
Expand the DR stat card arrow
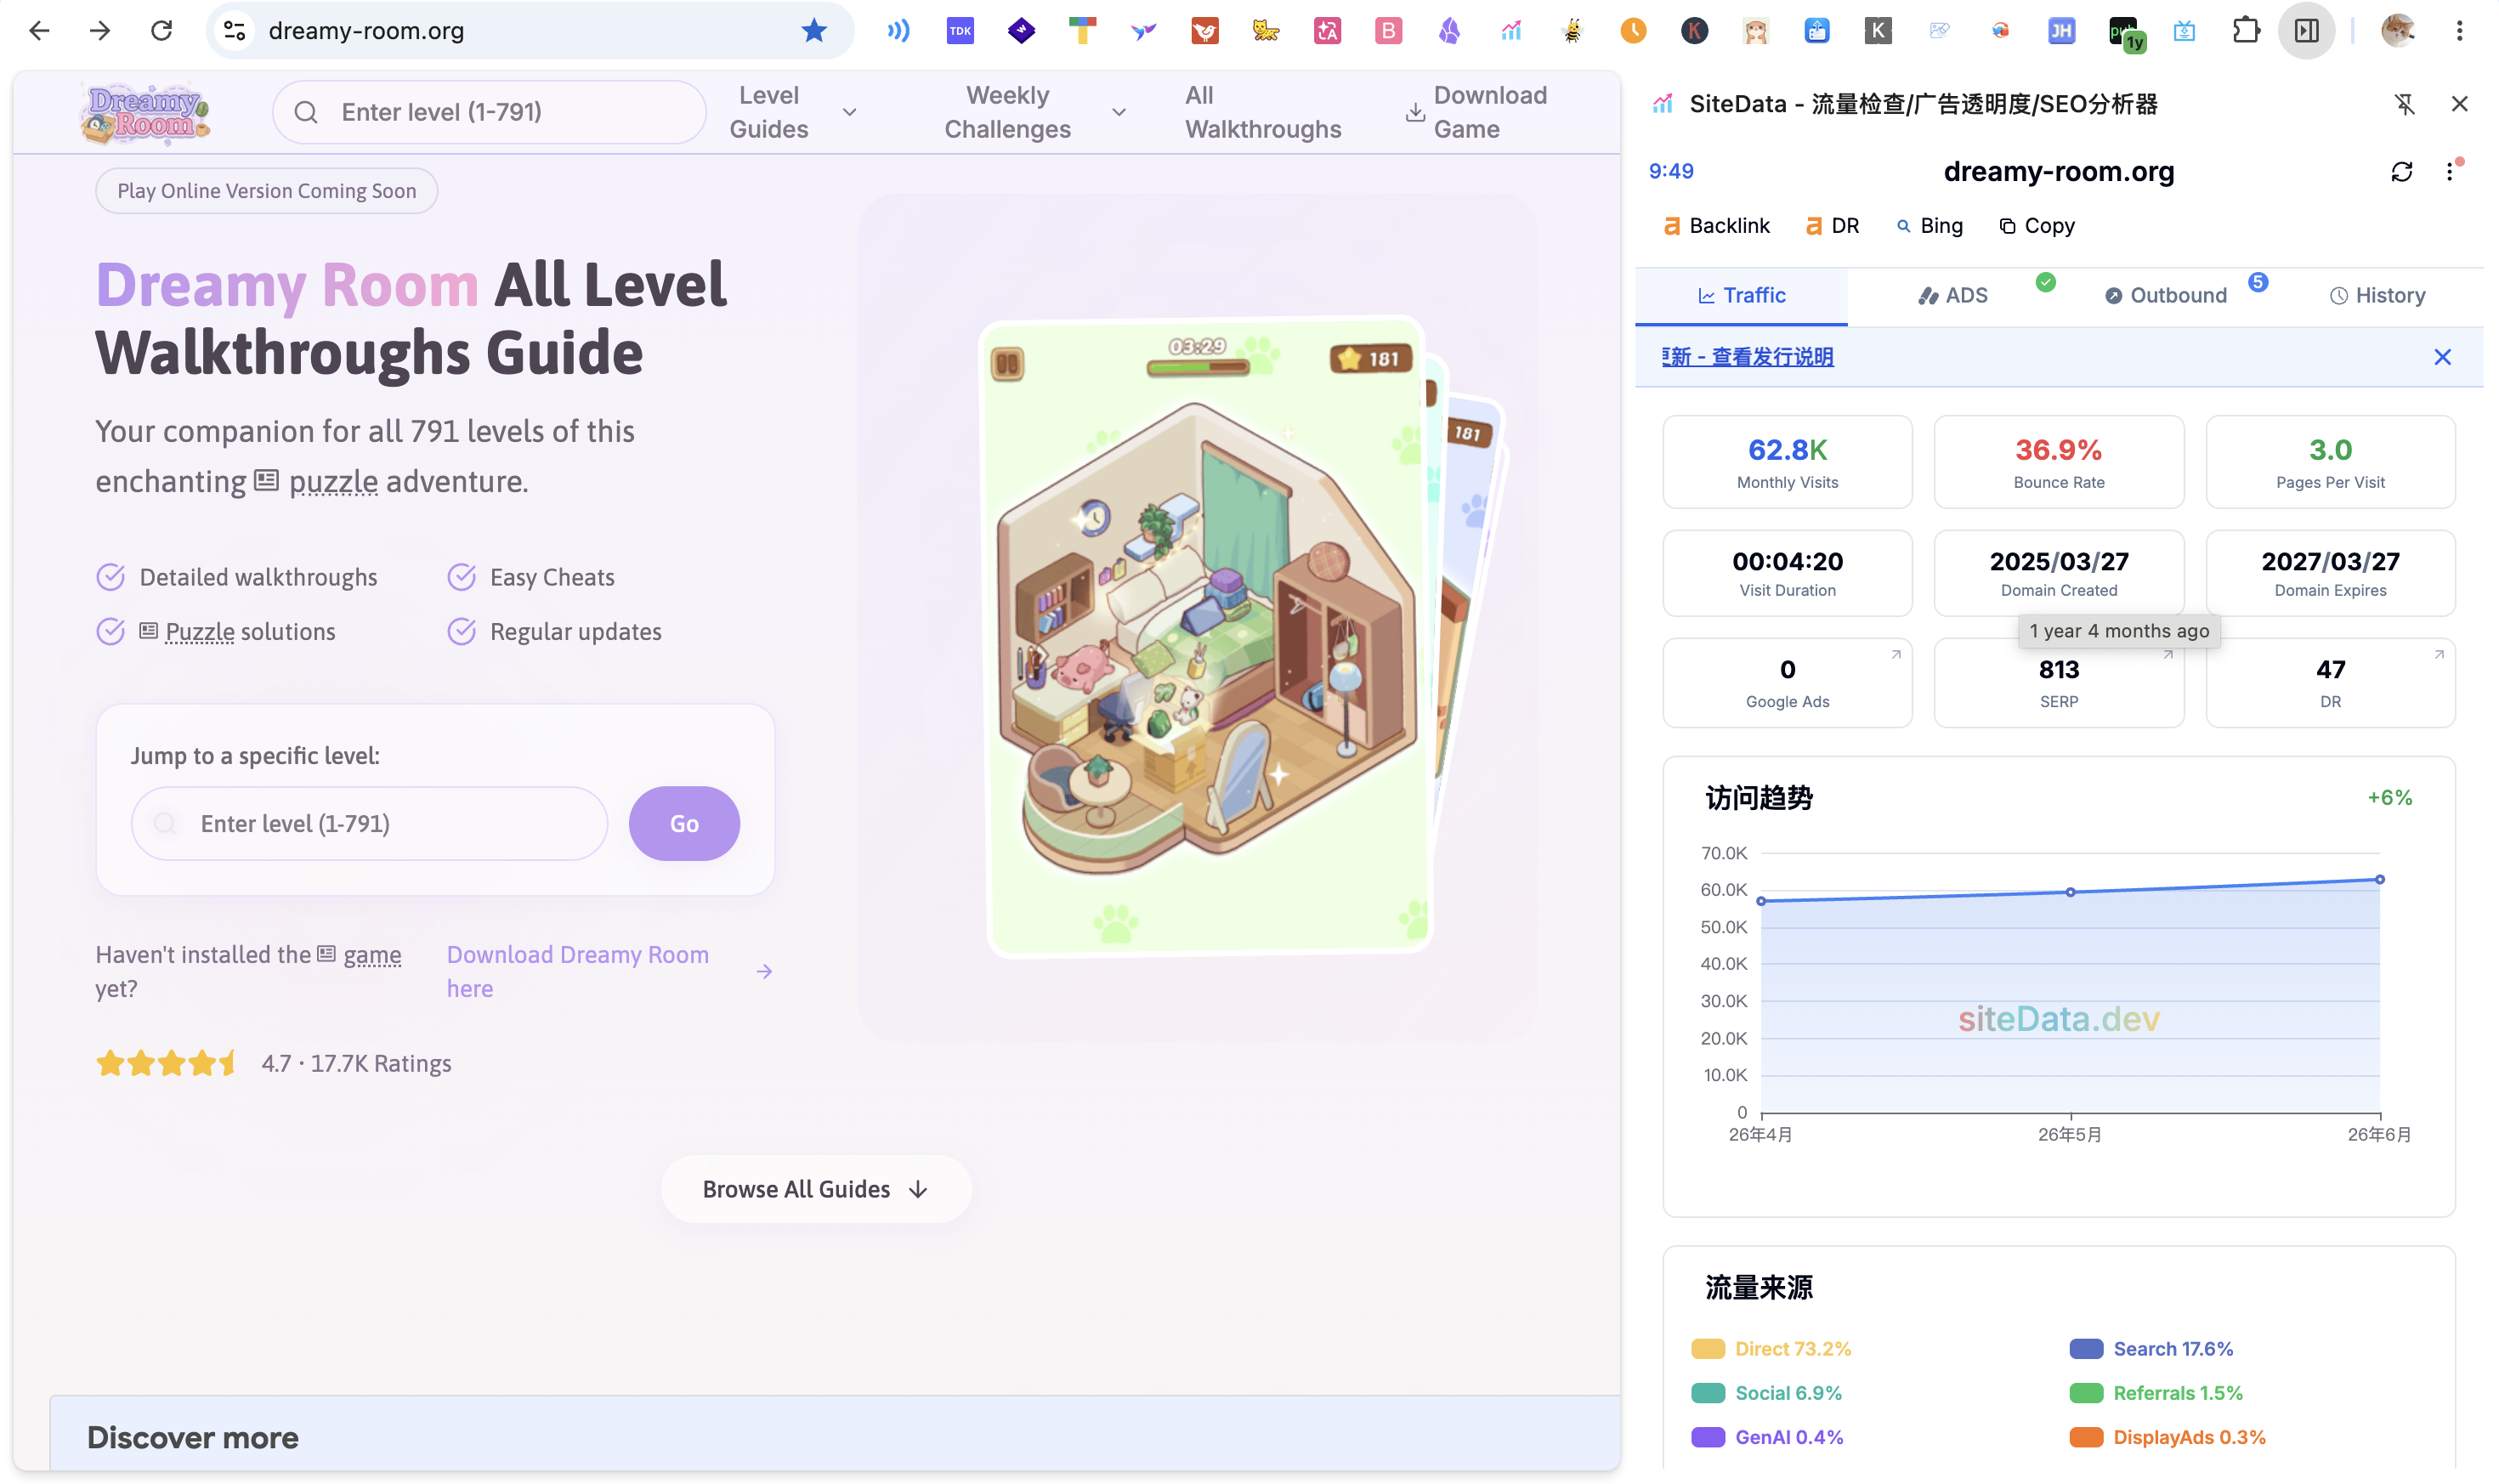point(2438,655)
